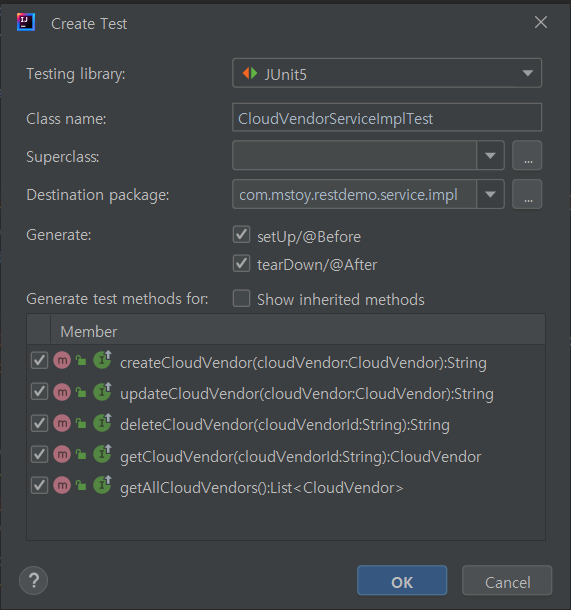Uncheck the createCloudVendor method checkbox
This screenshot has width=571, height=610.
39,361
